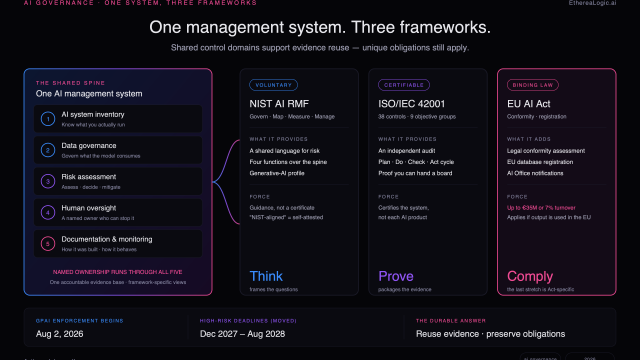Click 'Four functions over the spine' line
This screenshot has width=640, height=360.
pos(288,162)
